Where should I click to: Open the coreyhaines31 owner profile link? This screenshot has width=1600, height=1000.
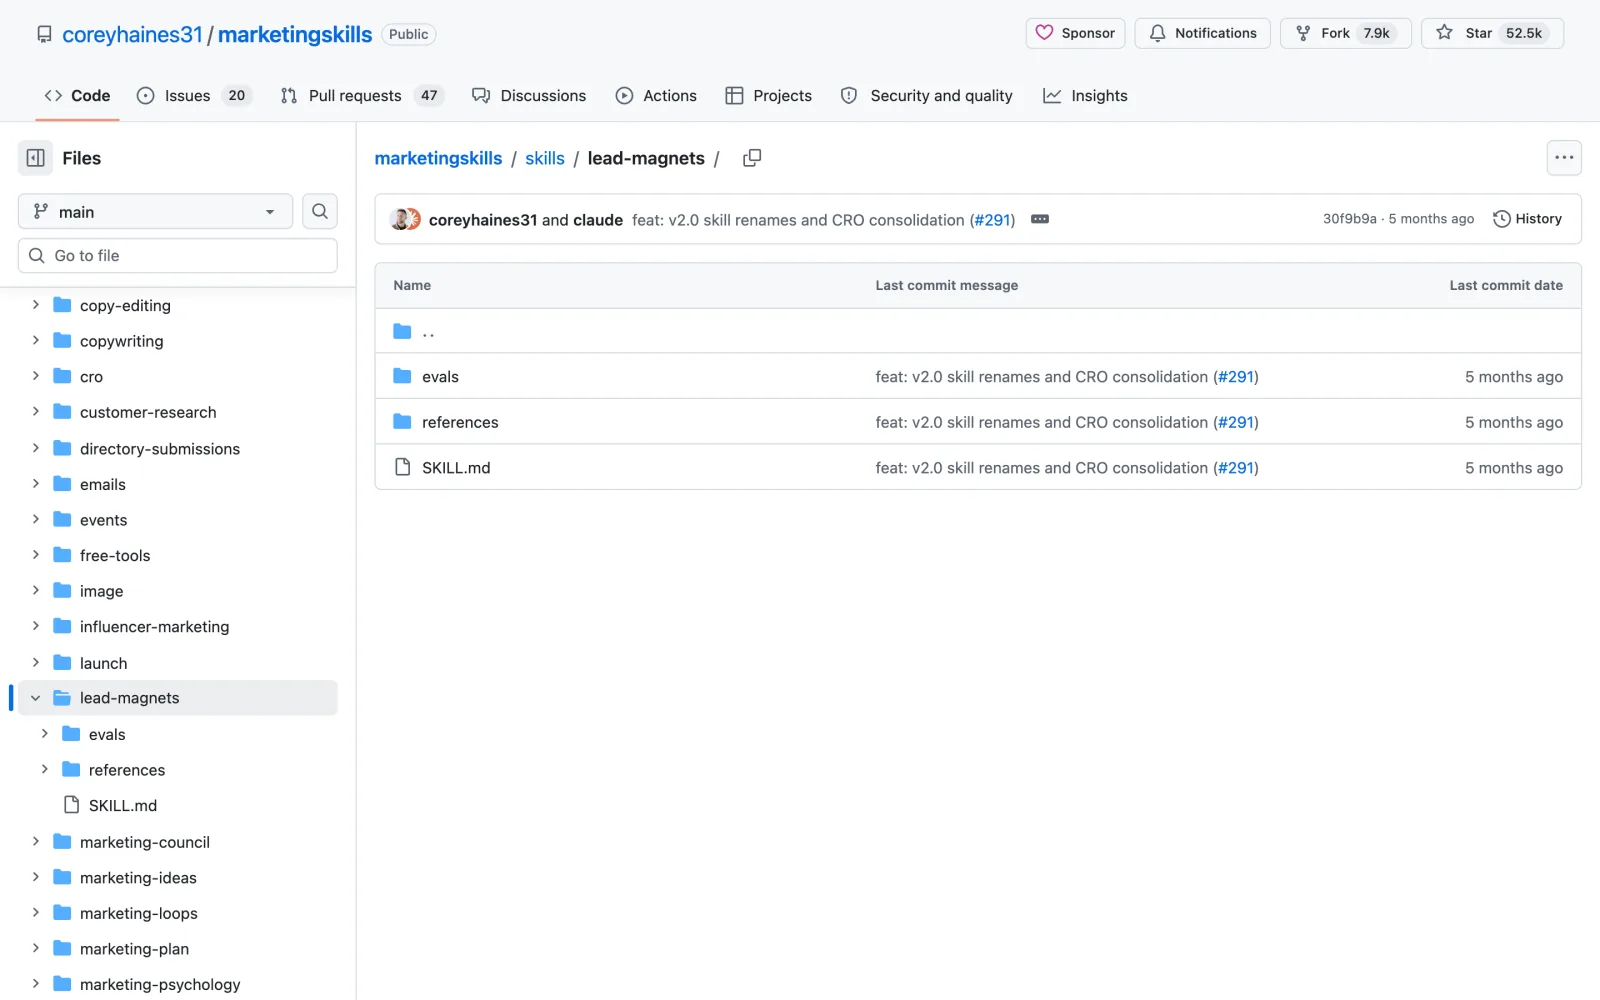coord(132,35)
